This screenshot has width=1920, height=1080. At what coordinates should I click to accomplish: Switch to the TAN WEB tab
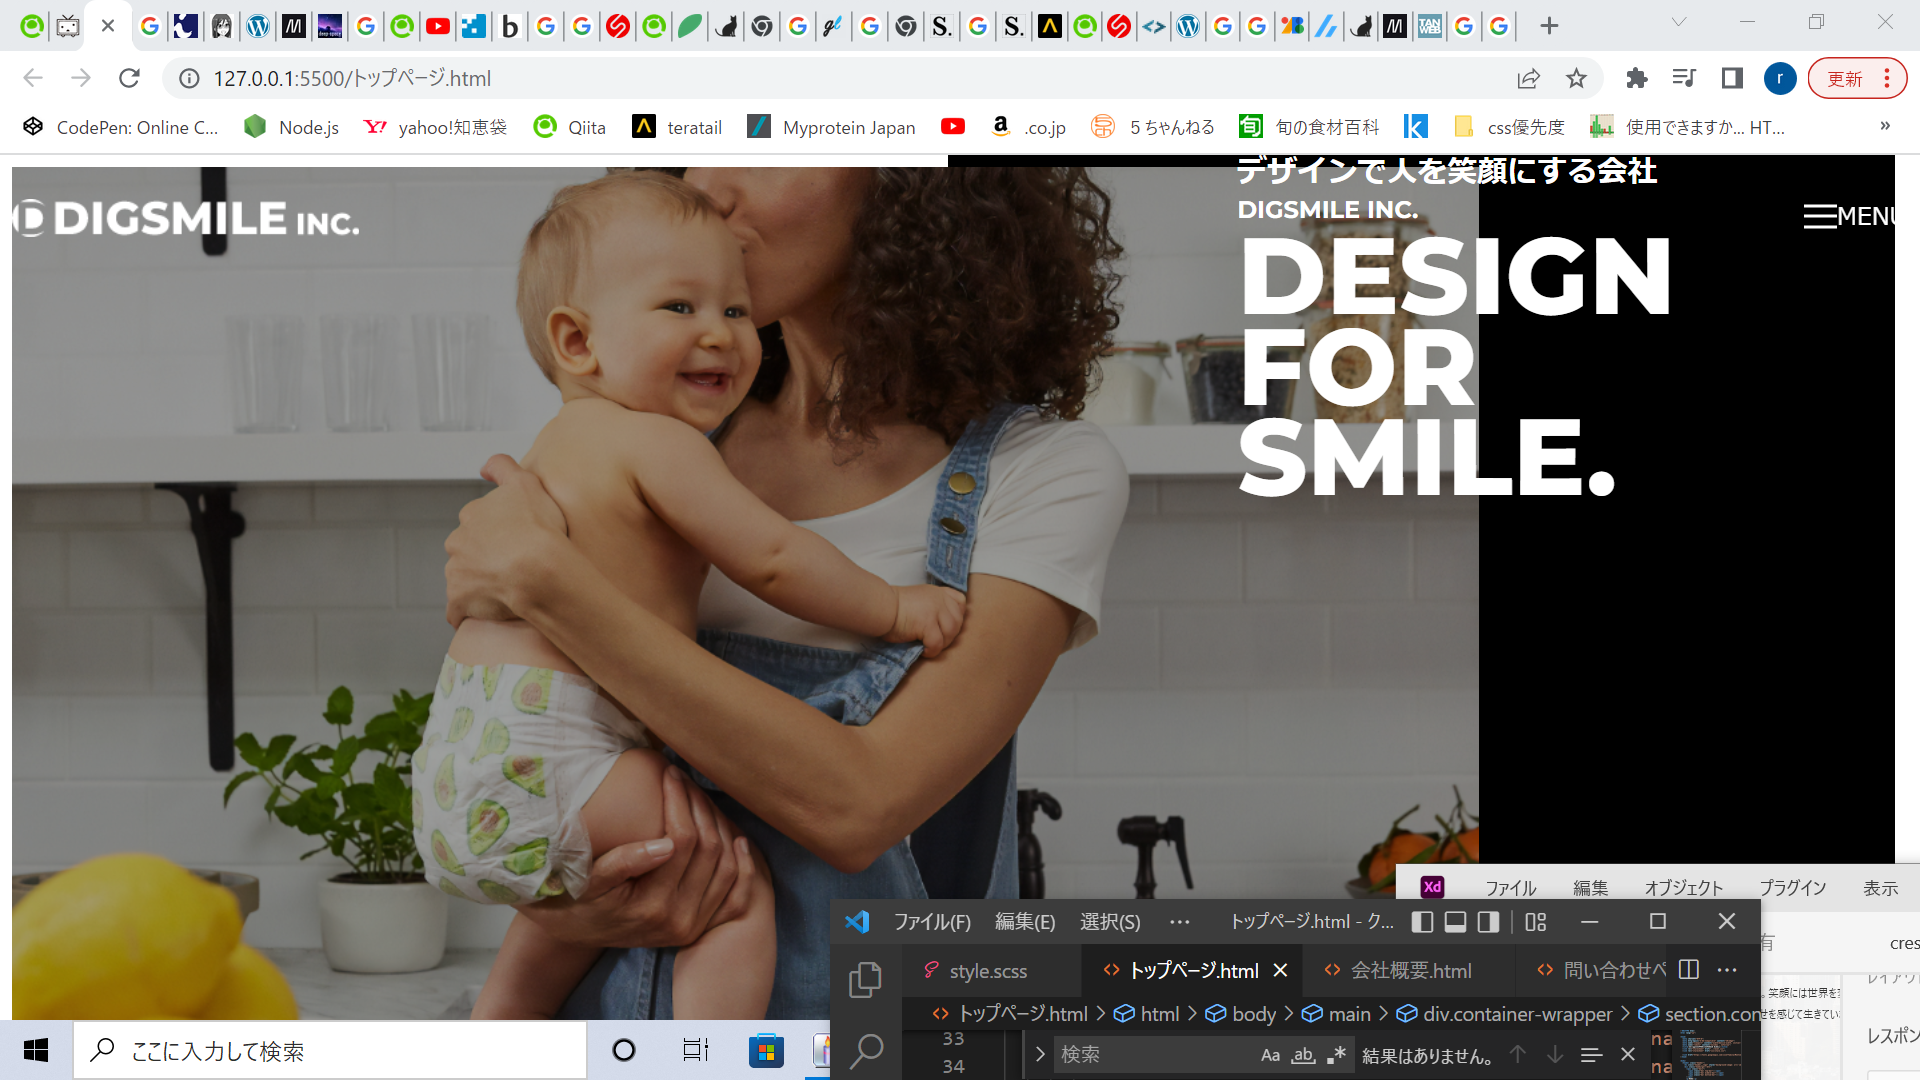click(1429, 26)
